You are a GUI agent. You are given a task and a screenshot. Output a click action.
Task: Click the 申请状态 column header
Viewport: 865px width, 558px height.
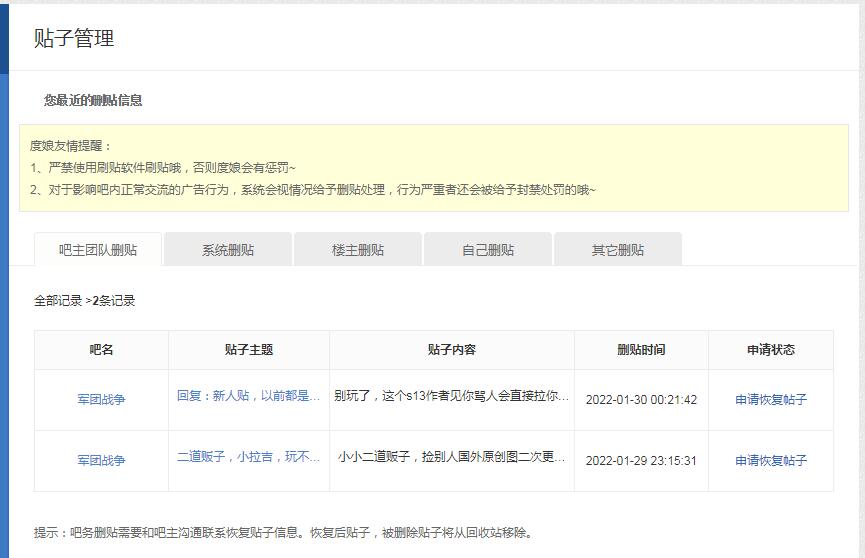771,350
